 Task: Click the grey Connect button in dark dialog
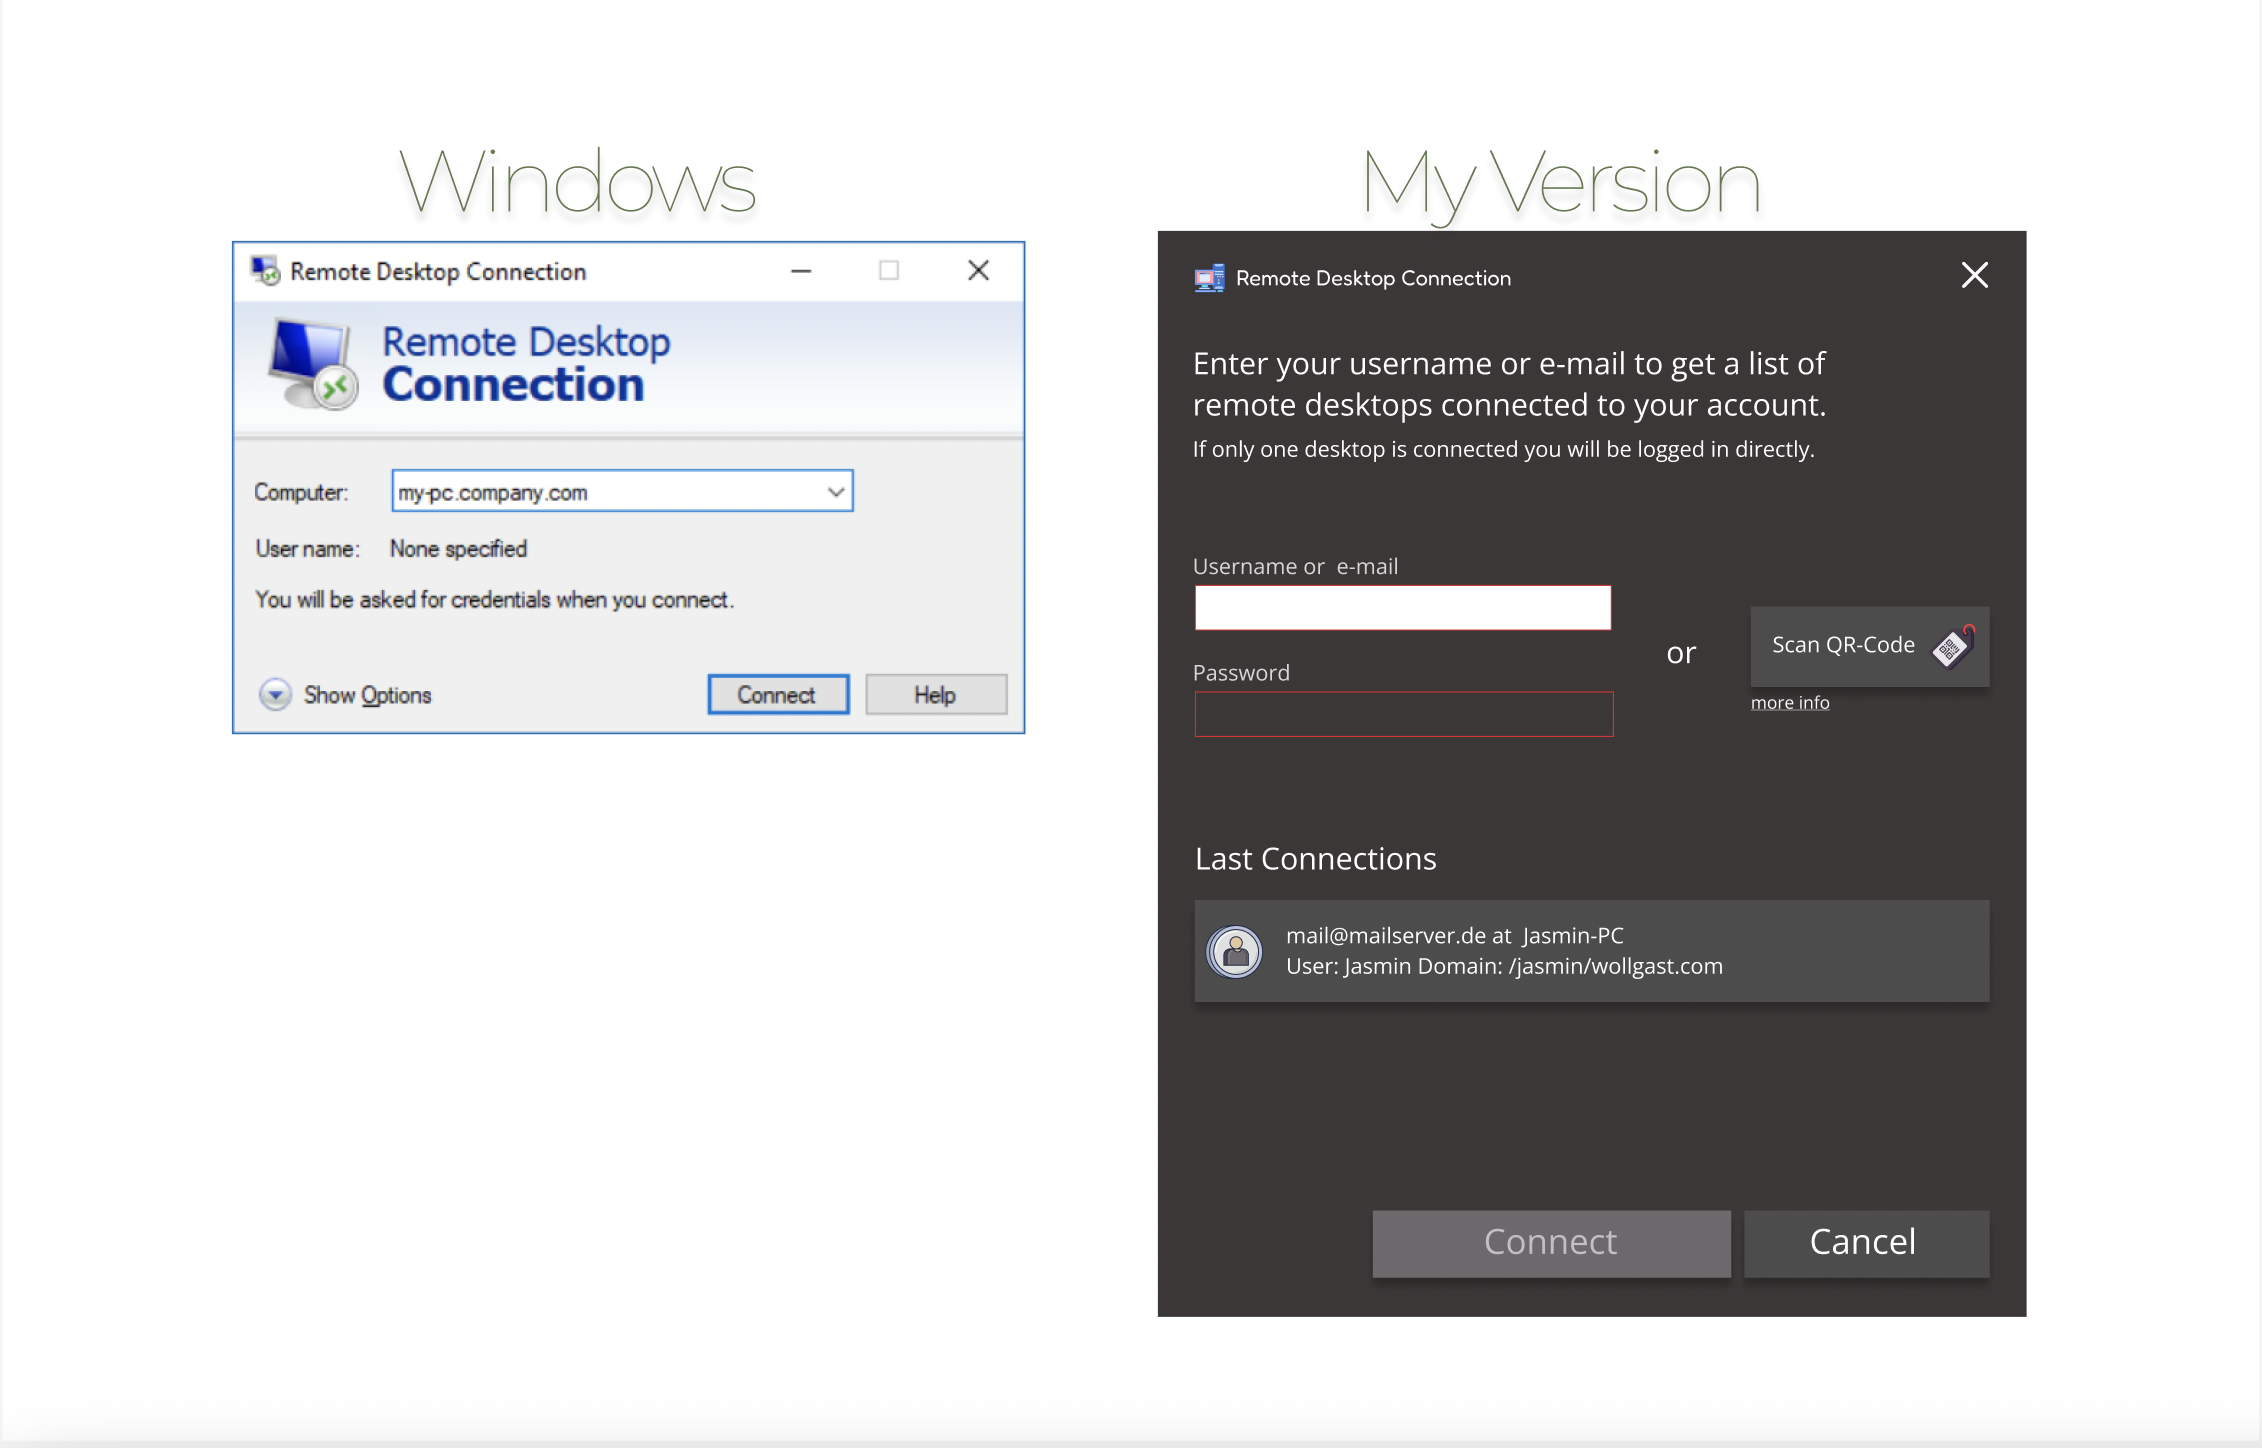[1551, 1243]
